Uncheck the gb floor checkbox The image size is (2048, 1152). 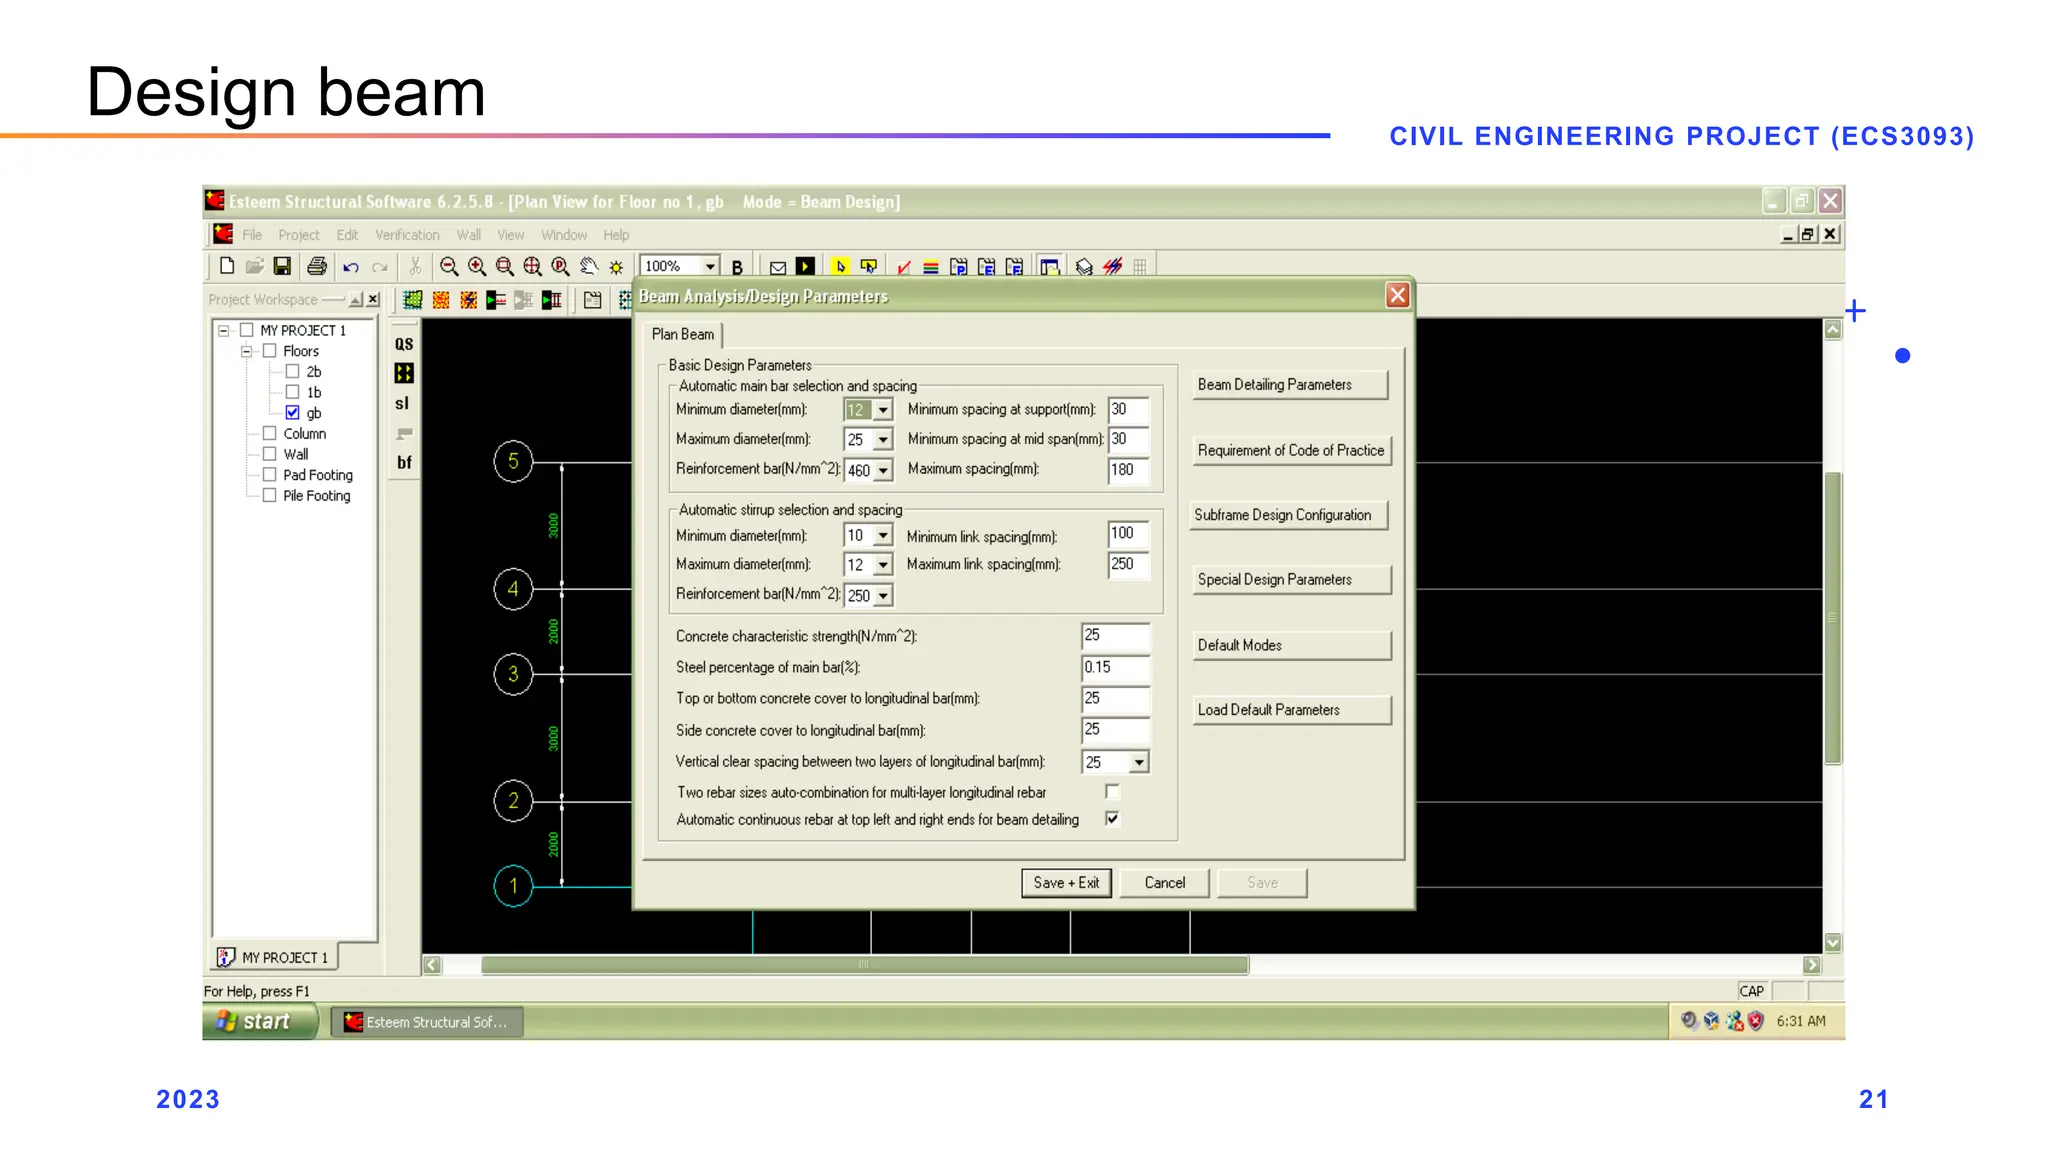click(293, 412)
